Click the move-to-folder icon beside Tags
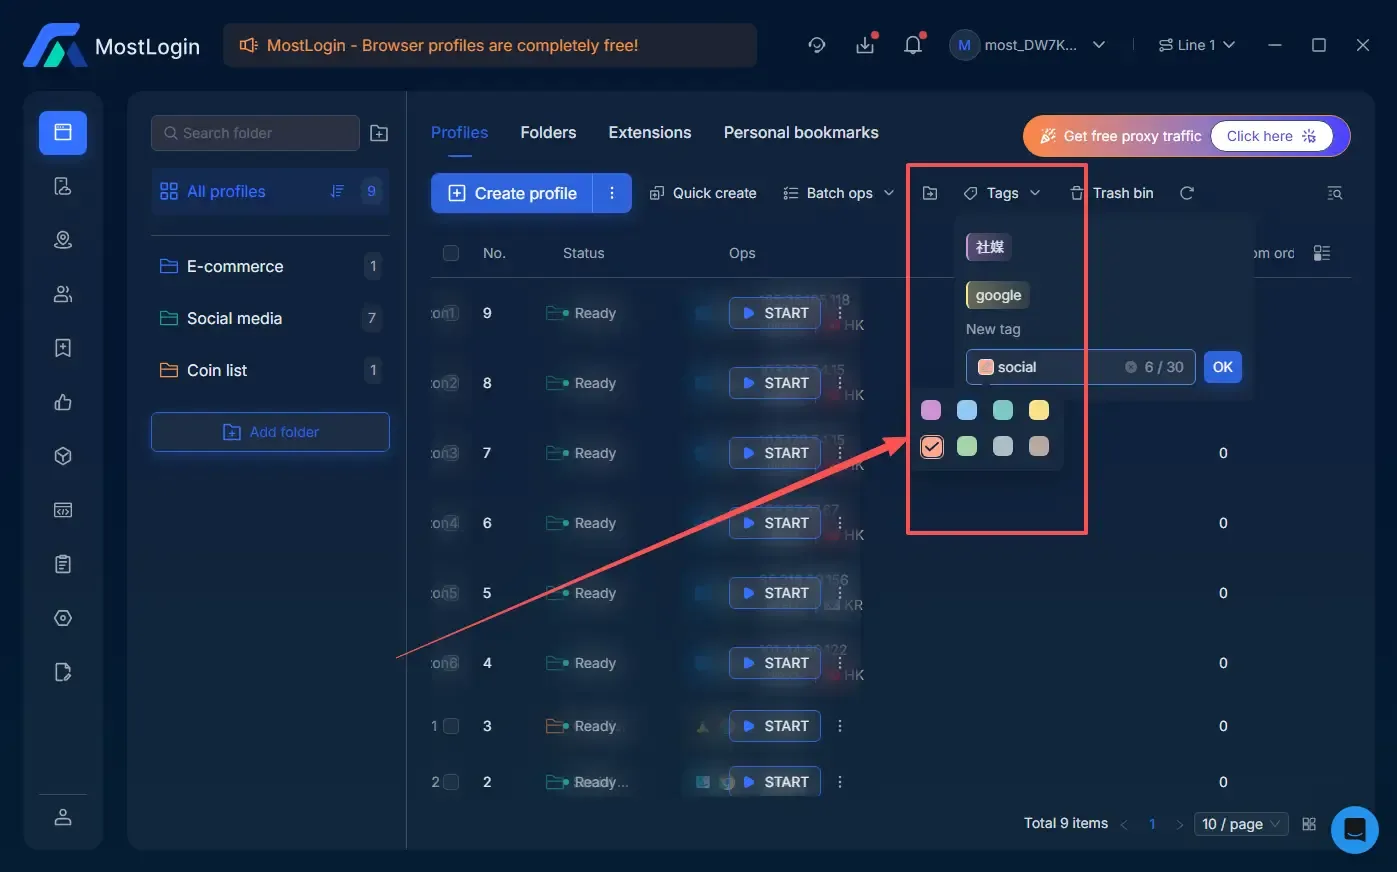The height and width of the screenshot is (872, 1397). click(930, 193)
